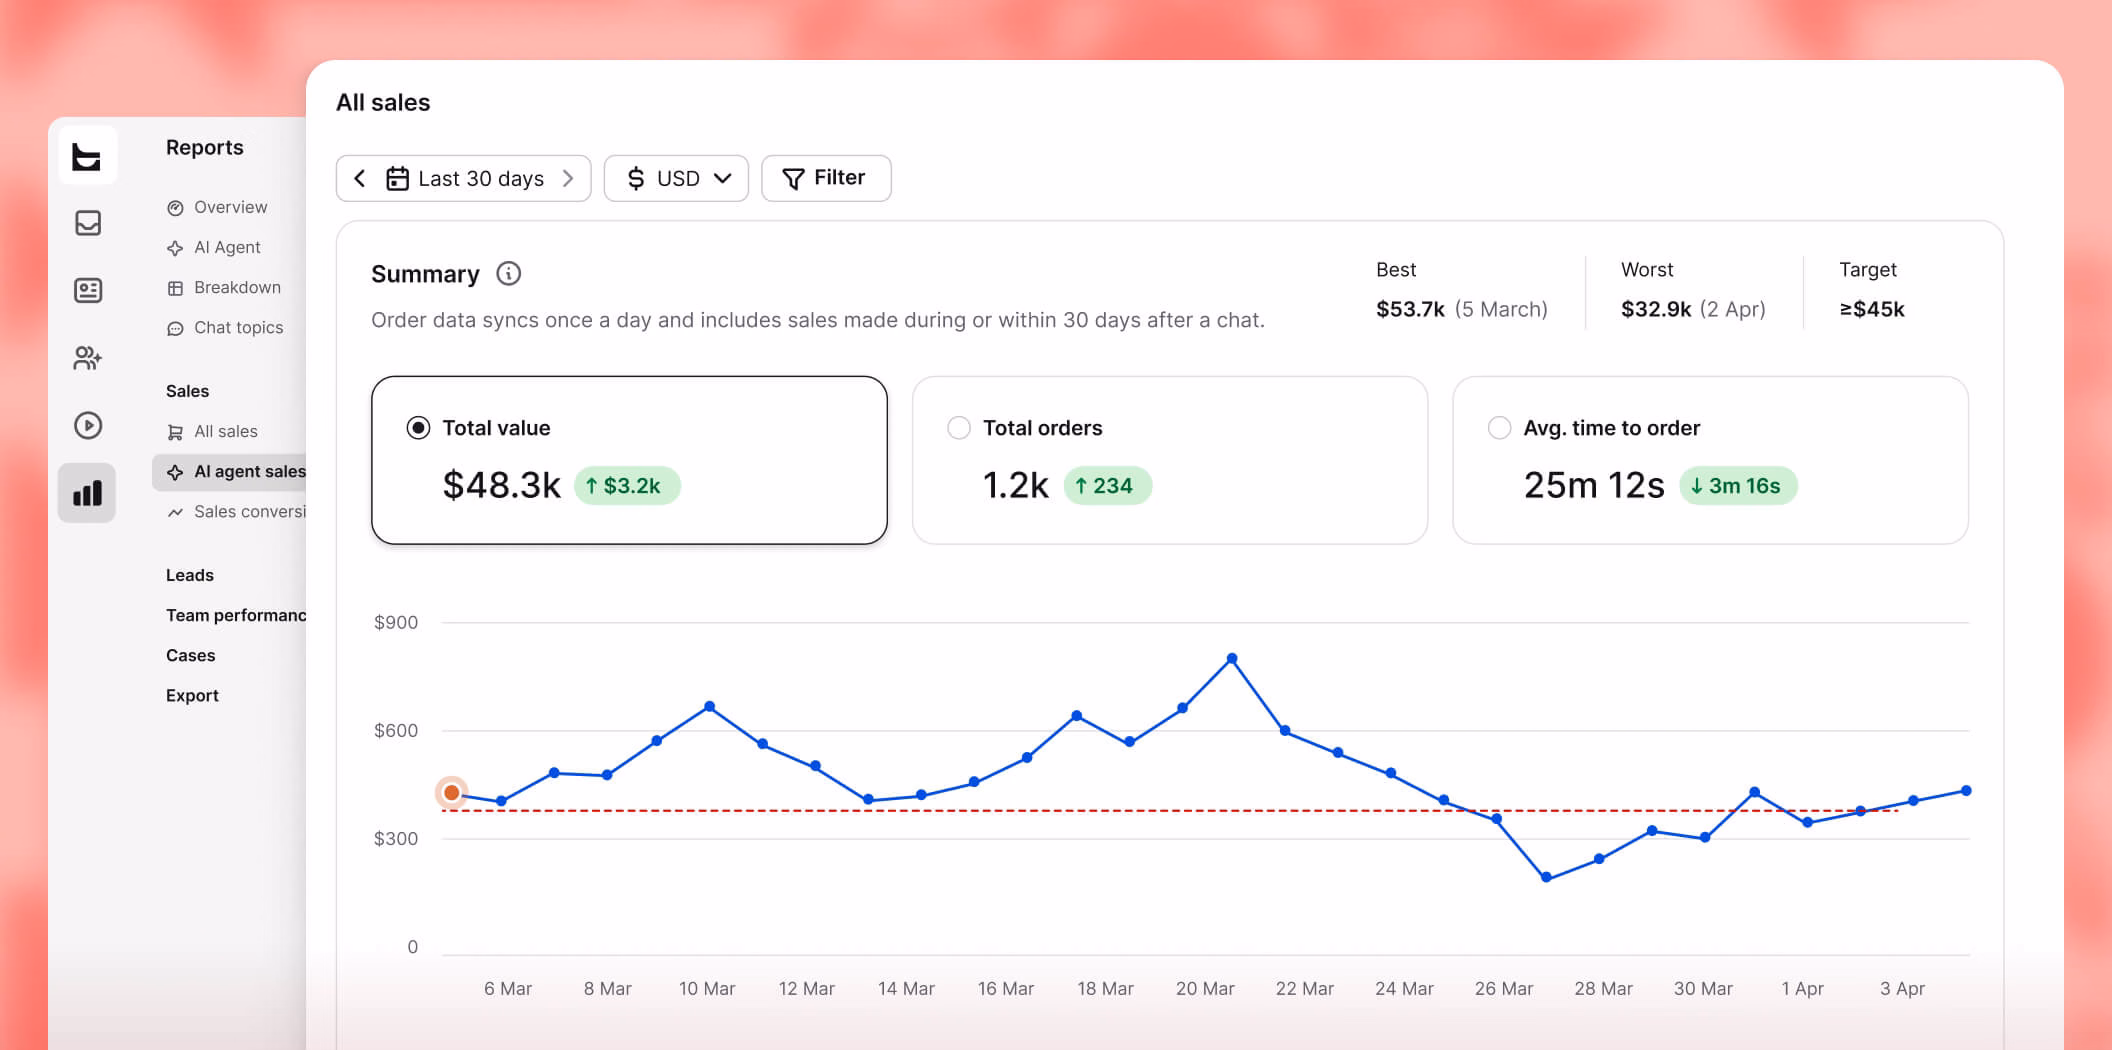
Task: Click the Target value ≥$45k
Action: coord(1872,309)
